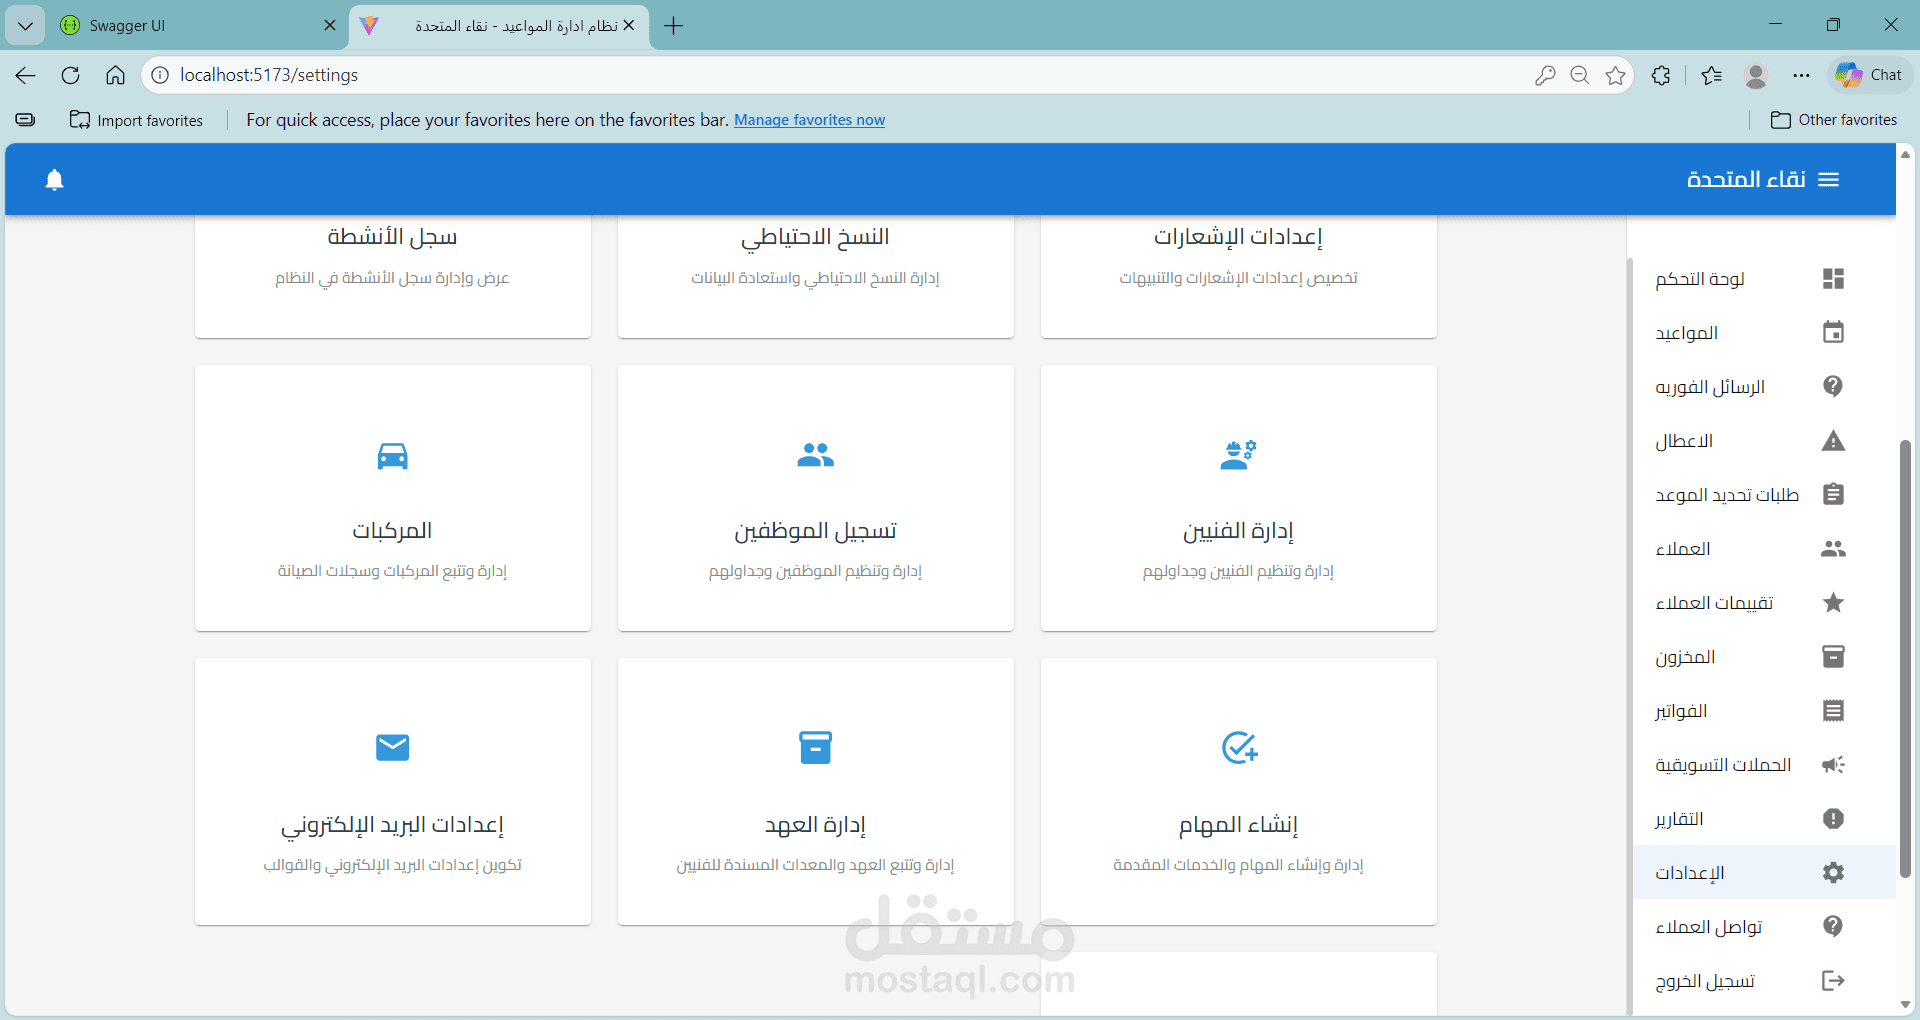
Task: Click the engineer icon on إدارة الفنيين card
Action: [1238, 455]
